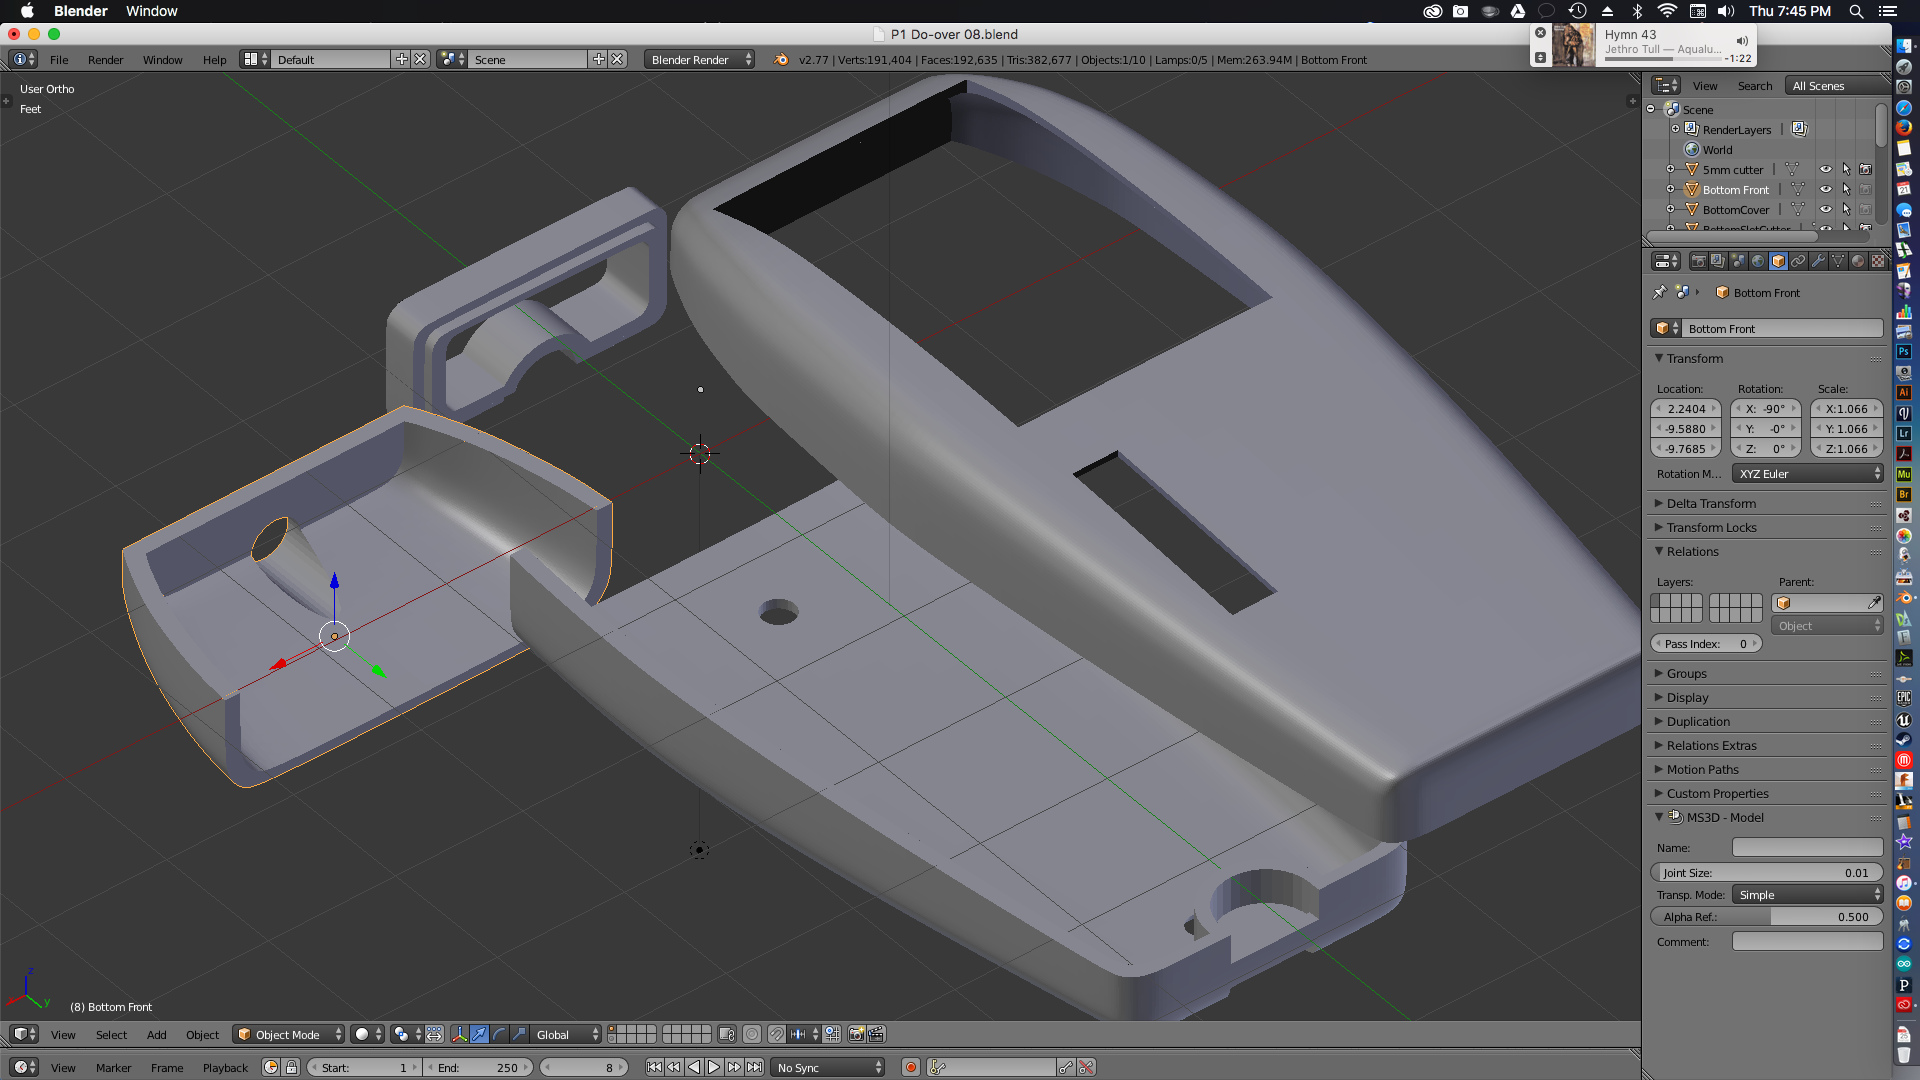
Task: Click the timeline End frame field
Action: point(478,1067)
